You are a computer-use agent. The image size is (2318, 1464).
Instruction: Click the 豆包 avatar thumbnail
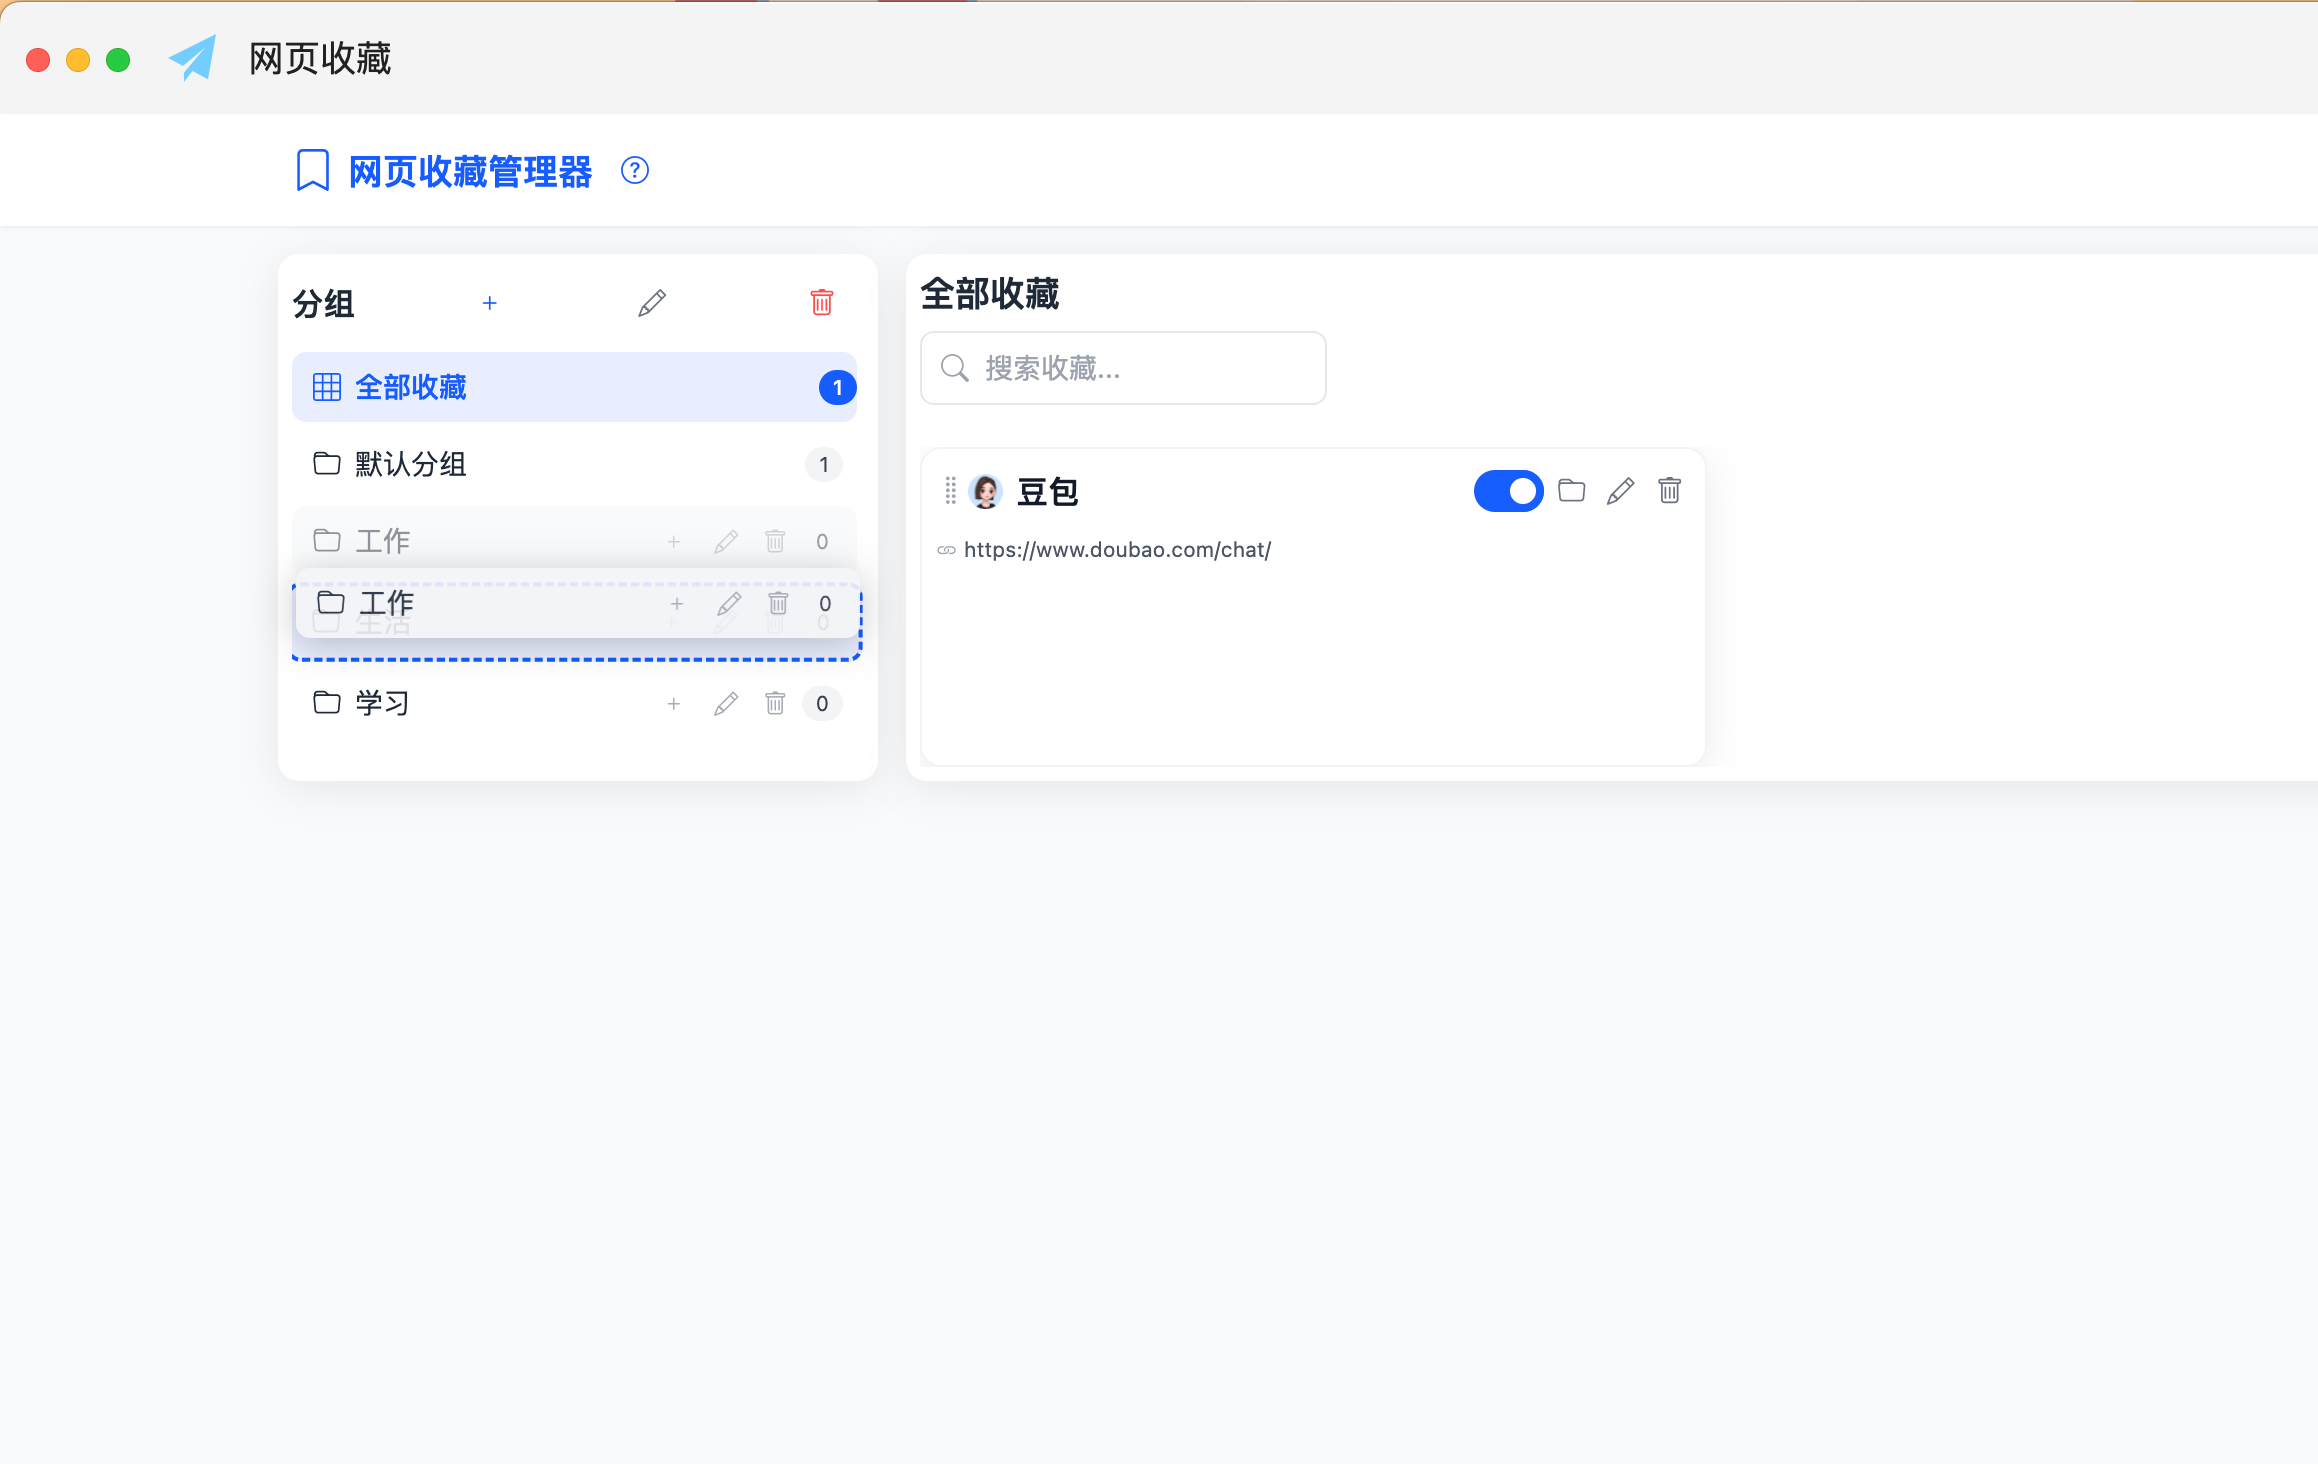pyautogui.click(x=986, y=491)
